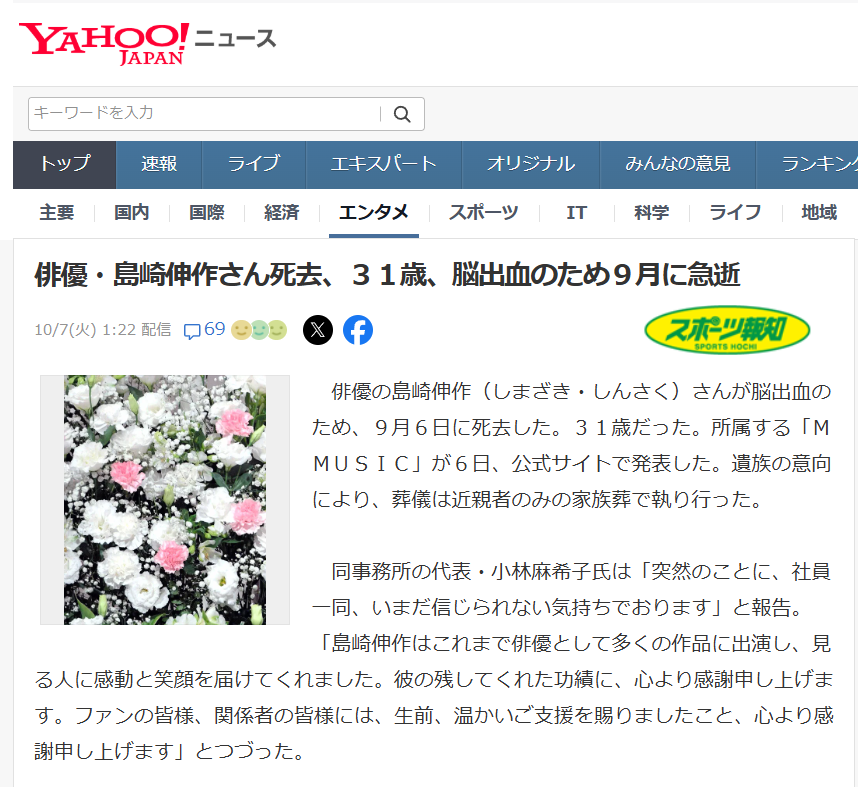Viewport: 858px width, 787px height.
Task: Share article on Facebook
Action: point(358,330)
